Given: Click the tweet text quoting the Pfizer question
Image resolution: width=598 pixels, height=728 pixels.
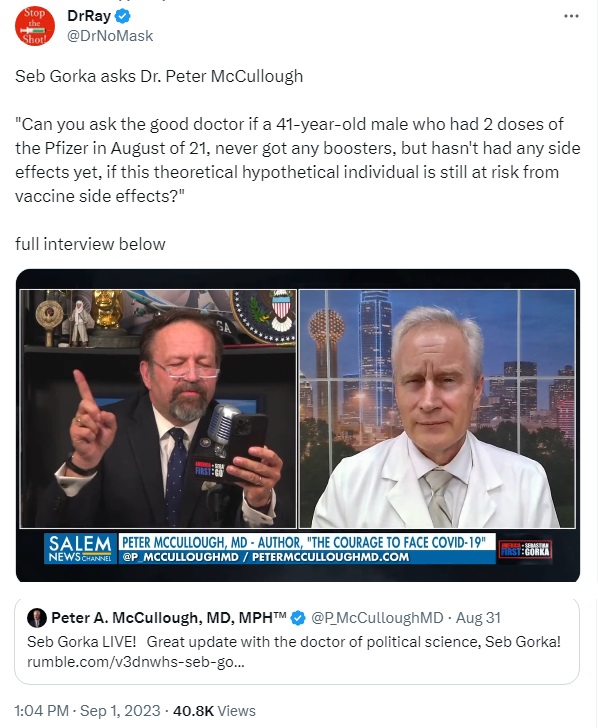Looking at the screenshot, I should pyautogui.click(x=298, y=160).
